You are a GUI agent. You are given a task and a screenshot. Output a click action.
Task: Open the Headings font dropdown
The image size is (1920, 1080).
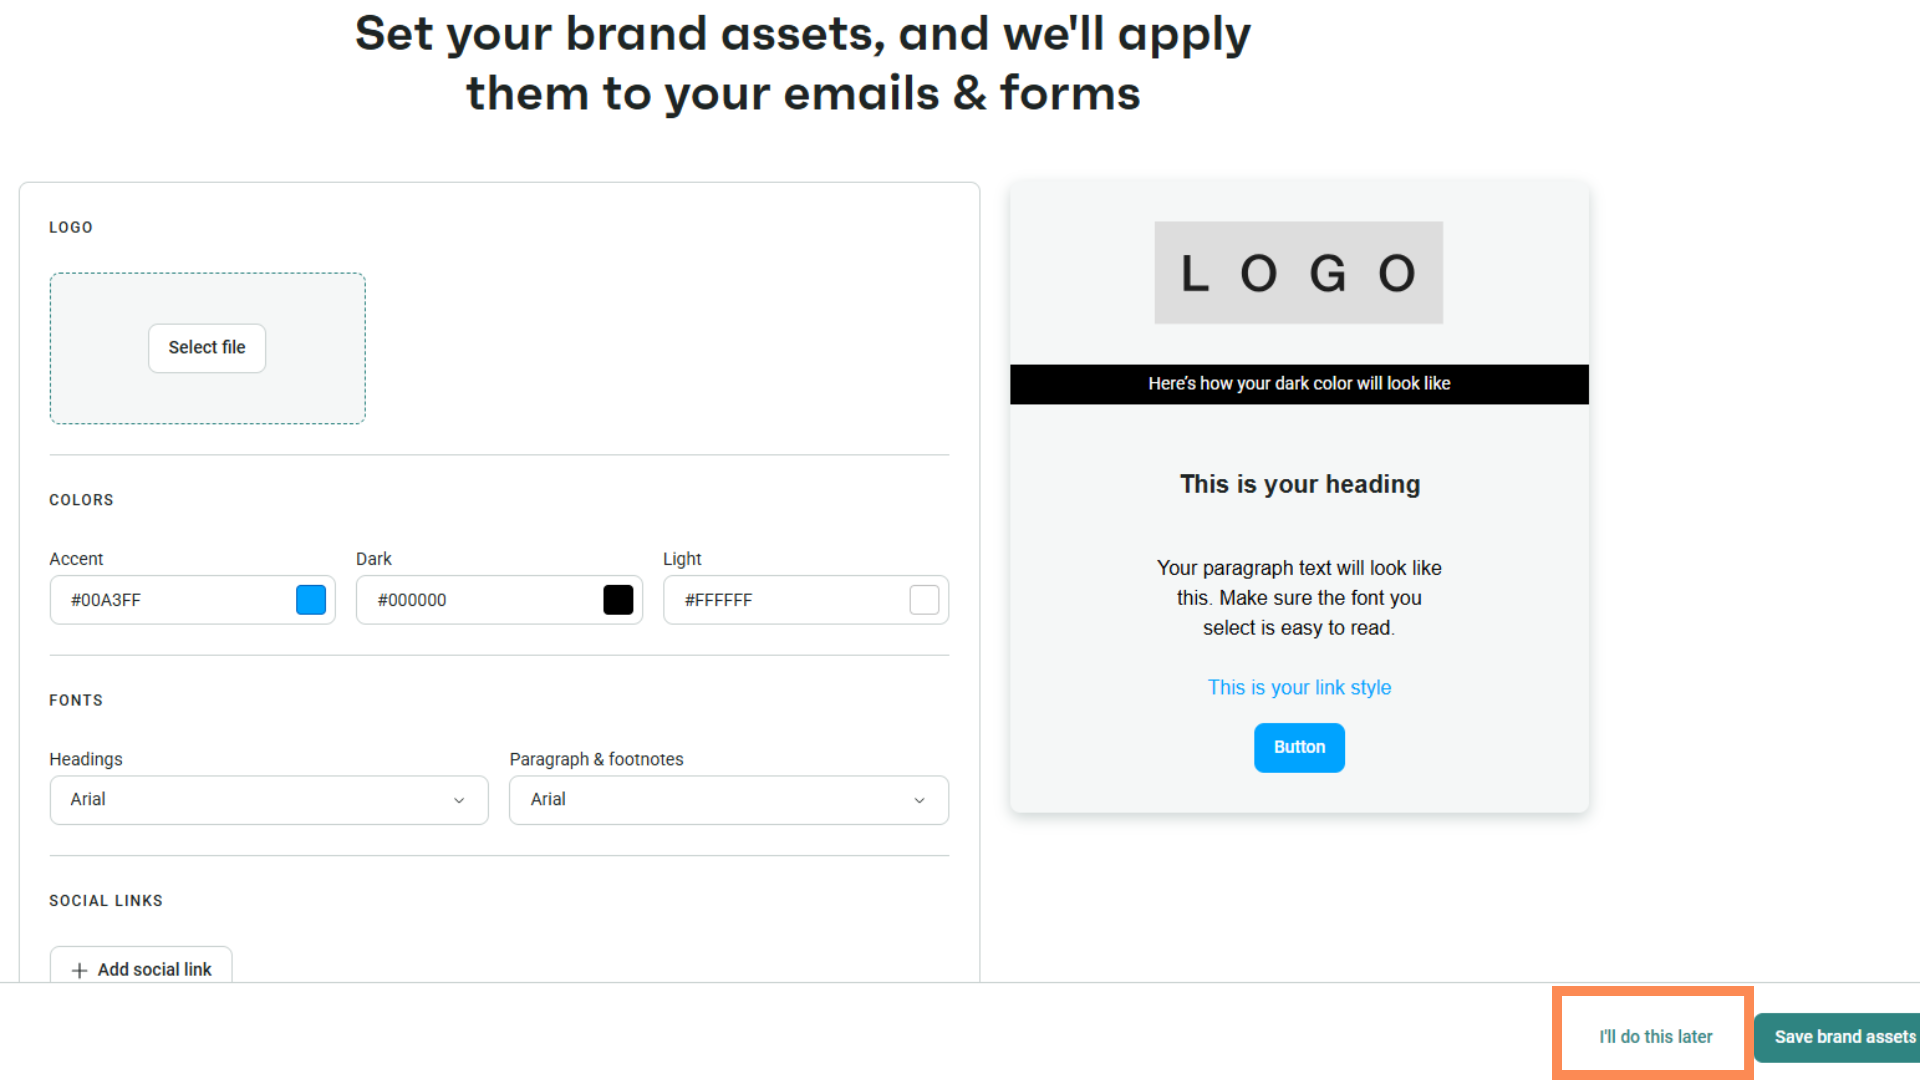point(268,800)
